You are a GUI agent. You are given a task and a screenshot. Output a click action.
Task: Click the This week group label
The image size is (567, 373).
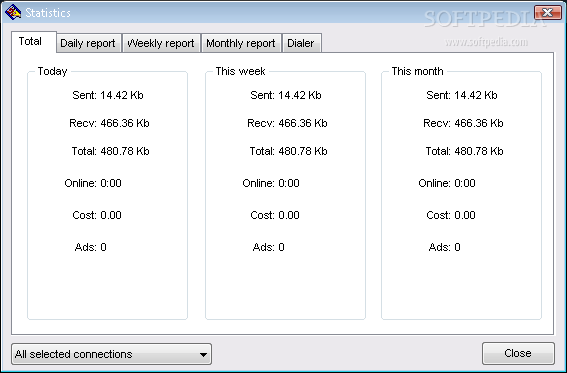coord(240,71)
